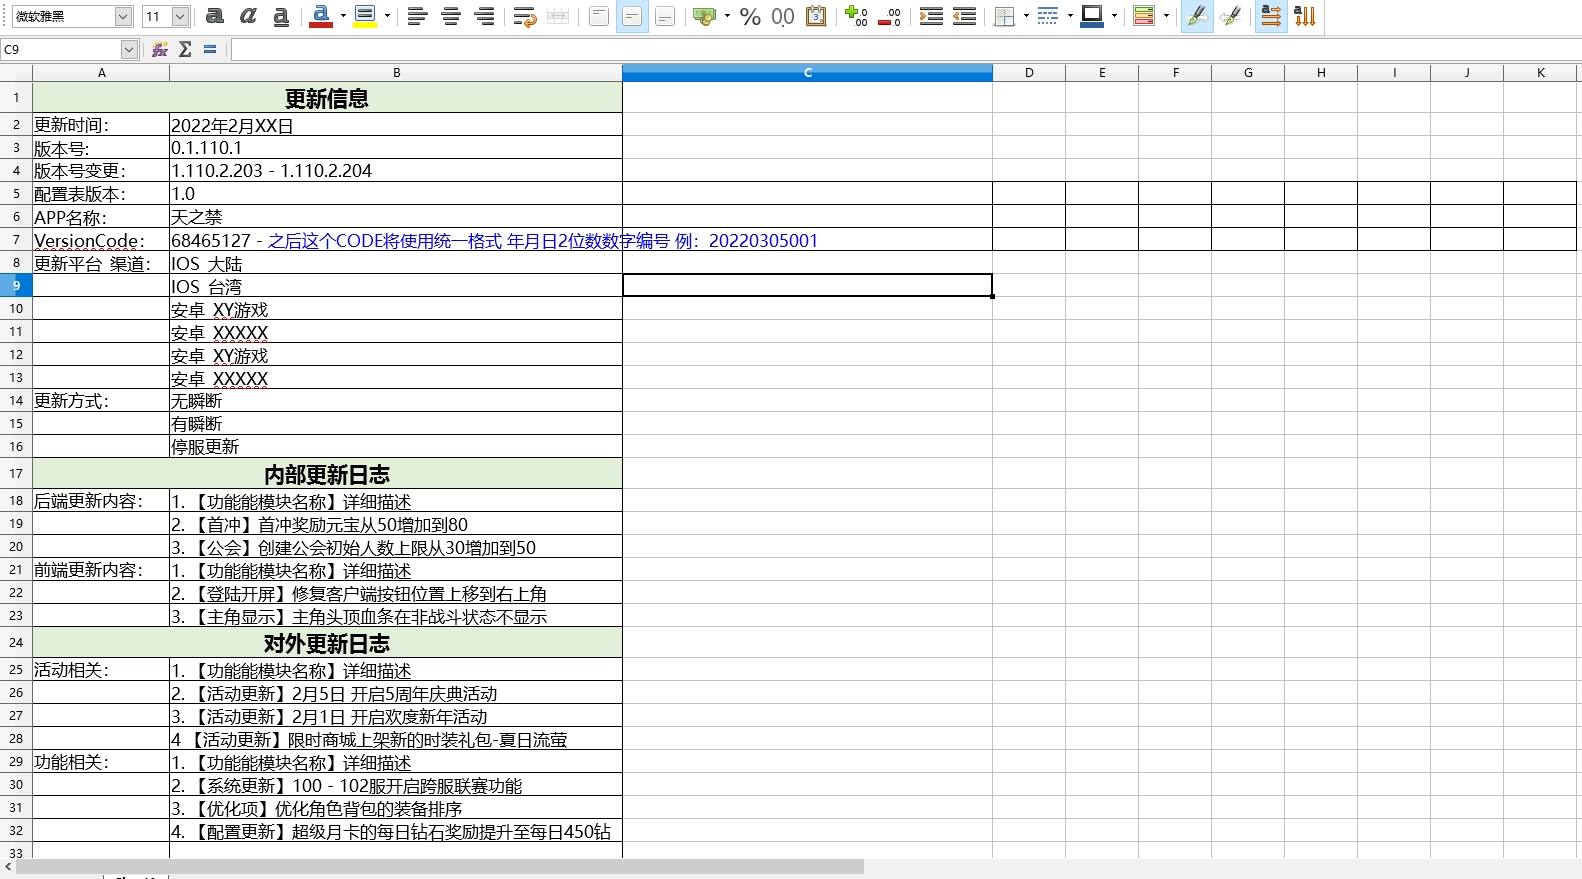Select column D header

click(1029, 72)
